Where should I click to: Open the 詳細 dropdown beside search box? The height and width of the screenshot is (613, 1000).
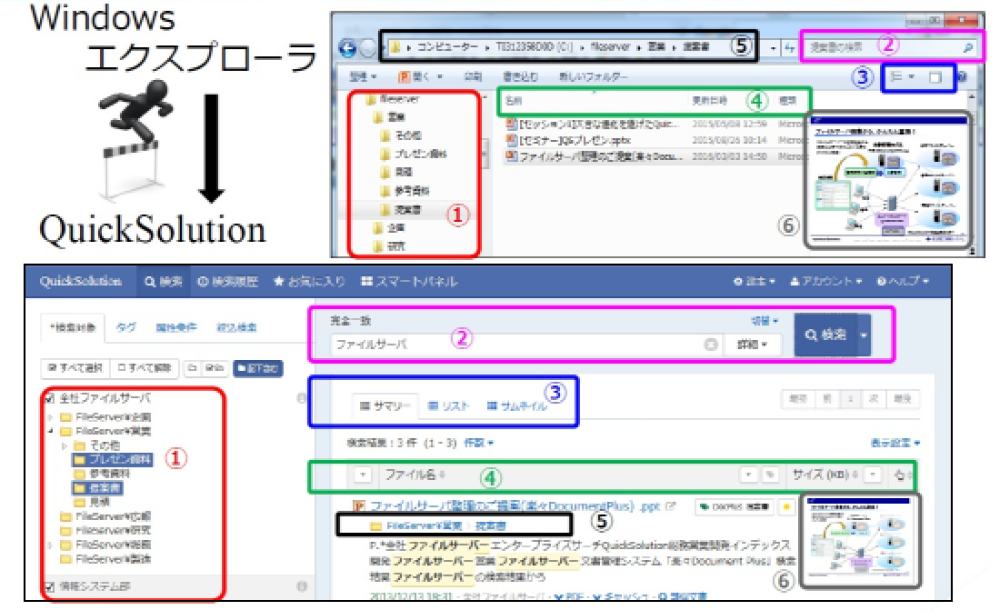click(x=752, y=344)
